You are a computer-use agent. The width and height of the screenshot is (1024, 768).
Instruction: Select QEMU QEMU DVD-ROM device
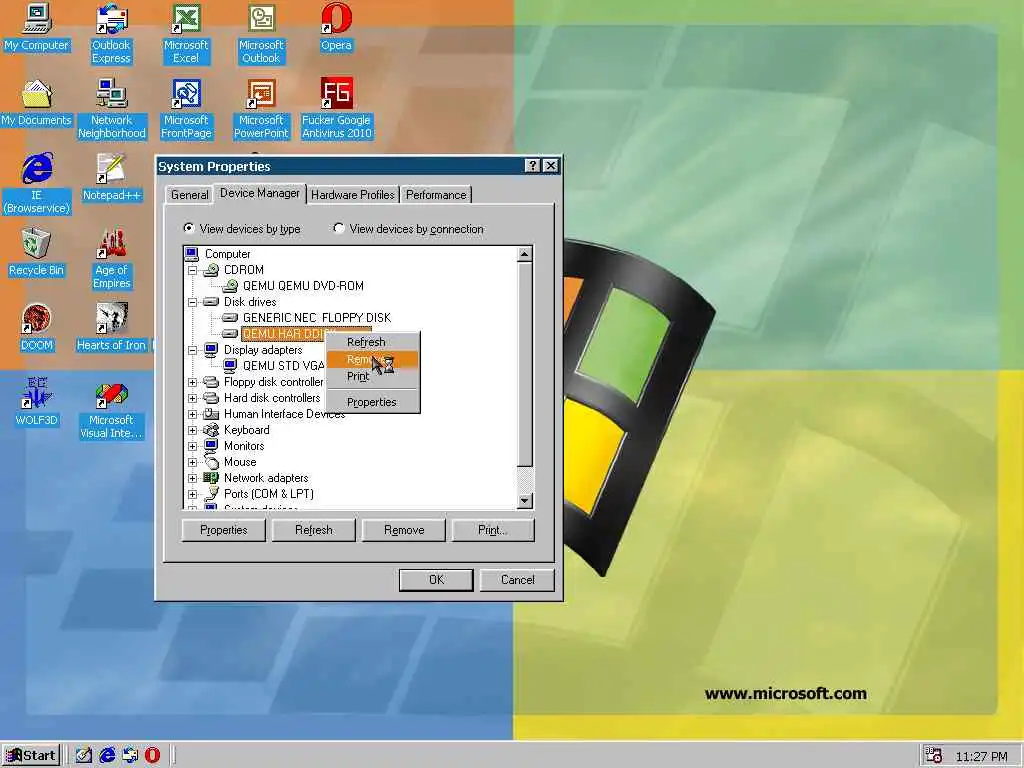tap(303, 286)
